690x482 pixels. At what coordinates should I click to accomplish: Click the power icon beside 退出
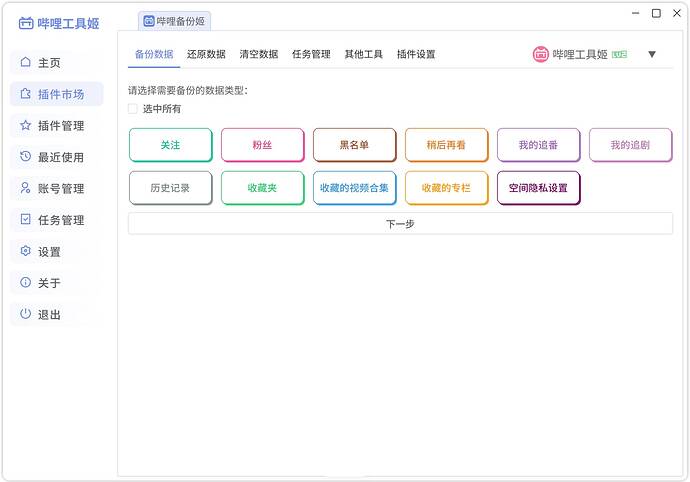click(26, 314)
